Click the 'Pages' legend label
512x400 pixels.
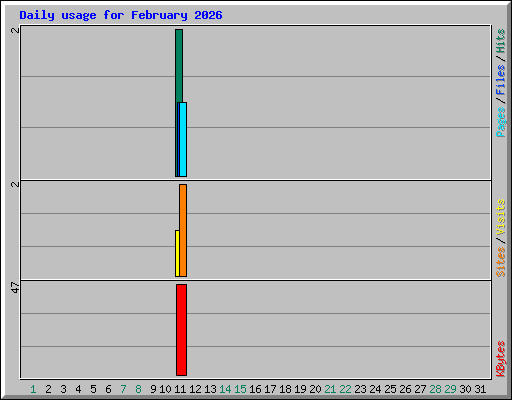point(500,122)
